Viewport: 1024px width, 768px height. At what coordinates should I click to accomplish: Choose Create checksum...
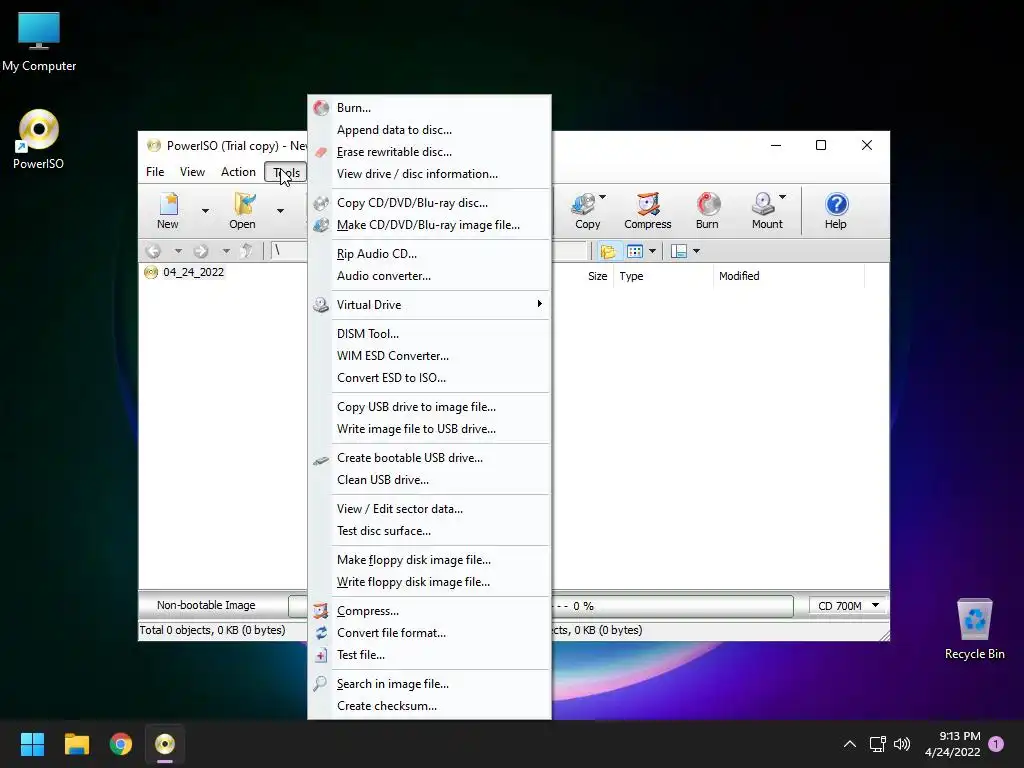click(429, 706)
